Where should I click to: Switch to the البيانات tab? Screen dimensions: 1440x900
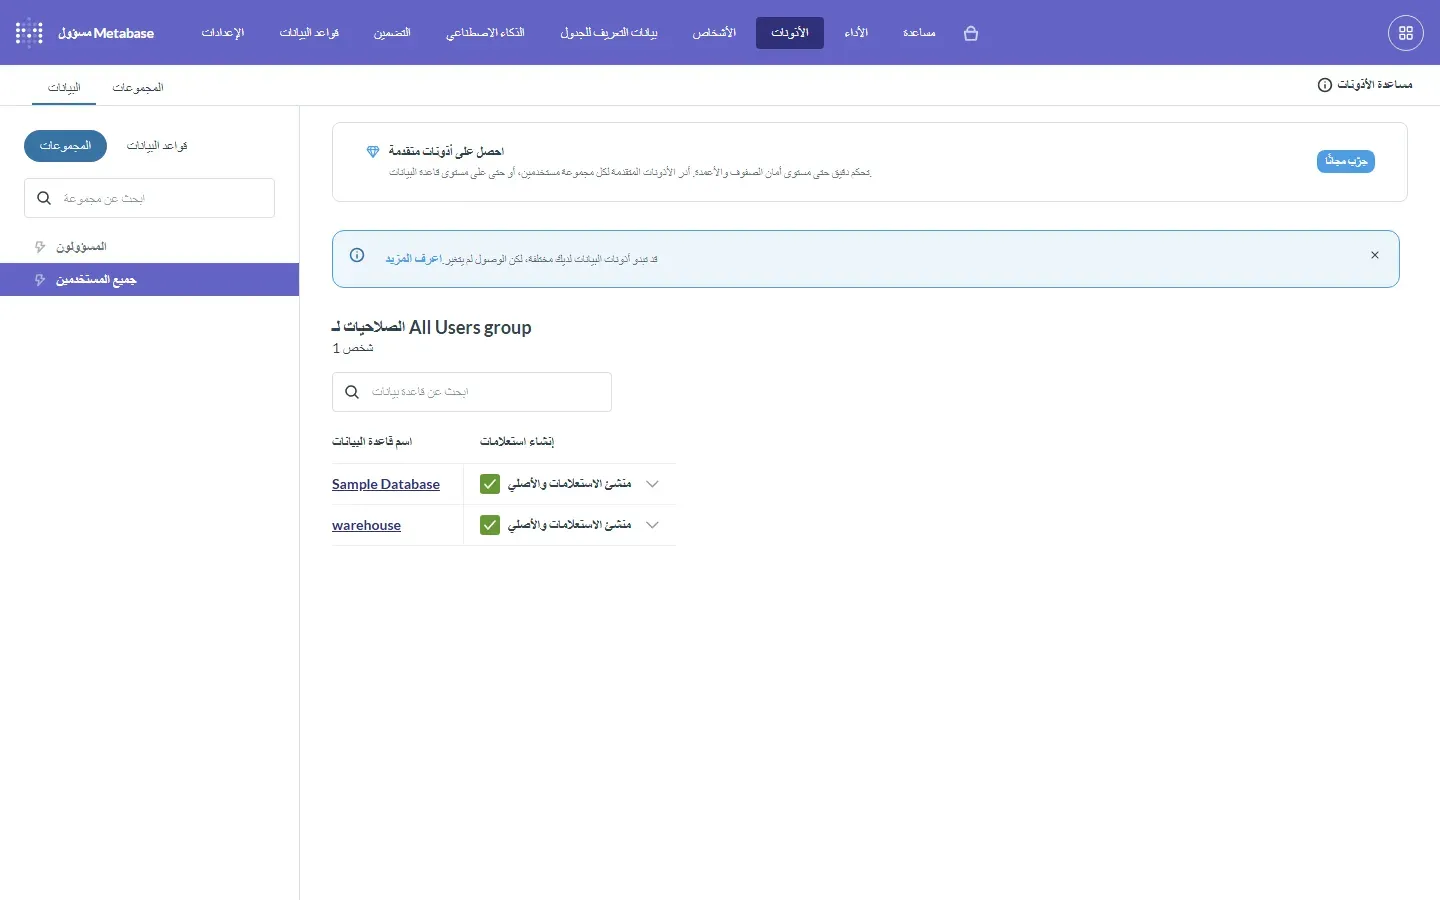pyautogui.click(x=64, y=88)
